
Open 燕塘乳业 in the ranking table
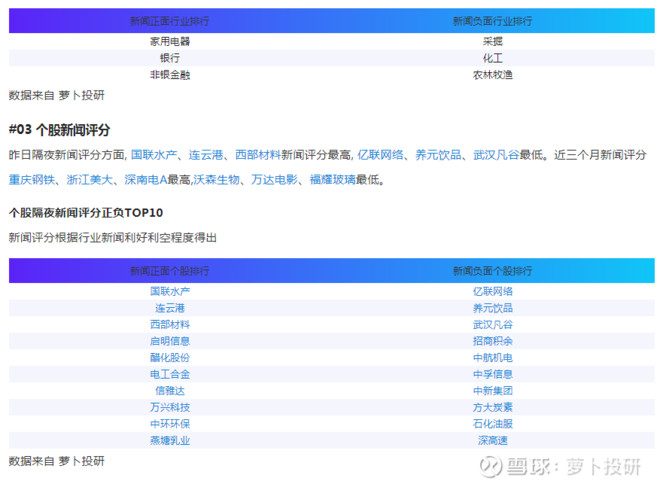170,441
